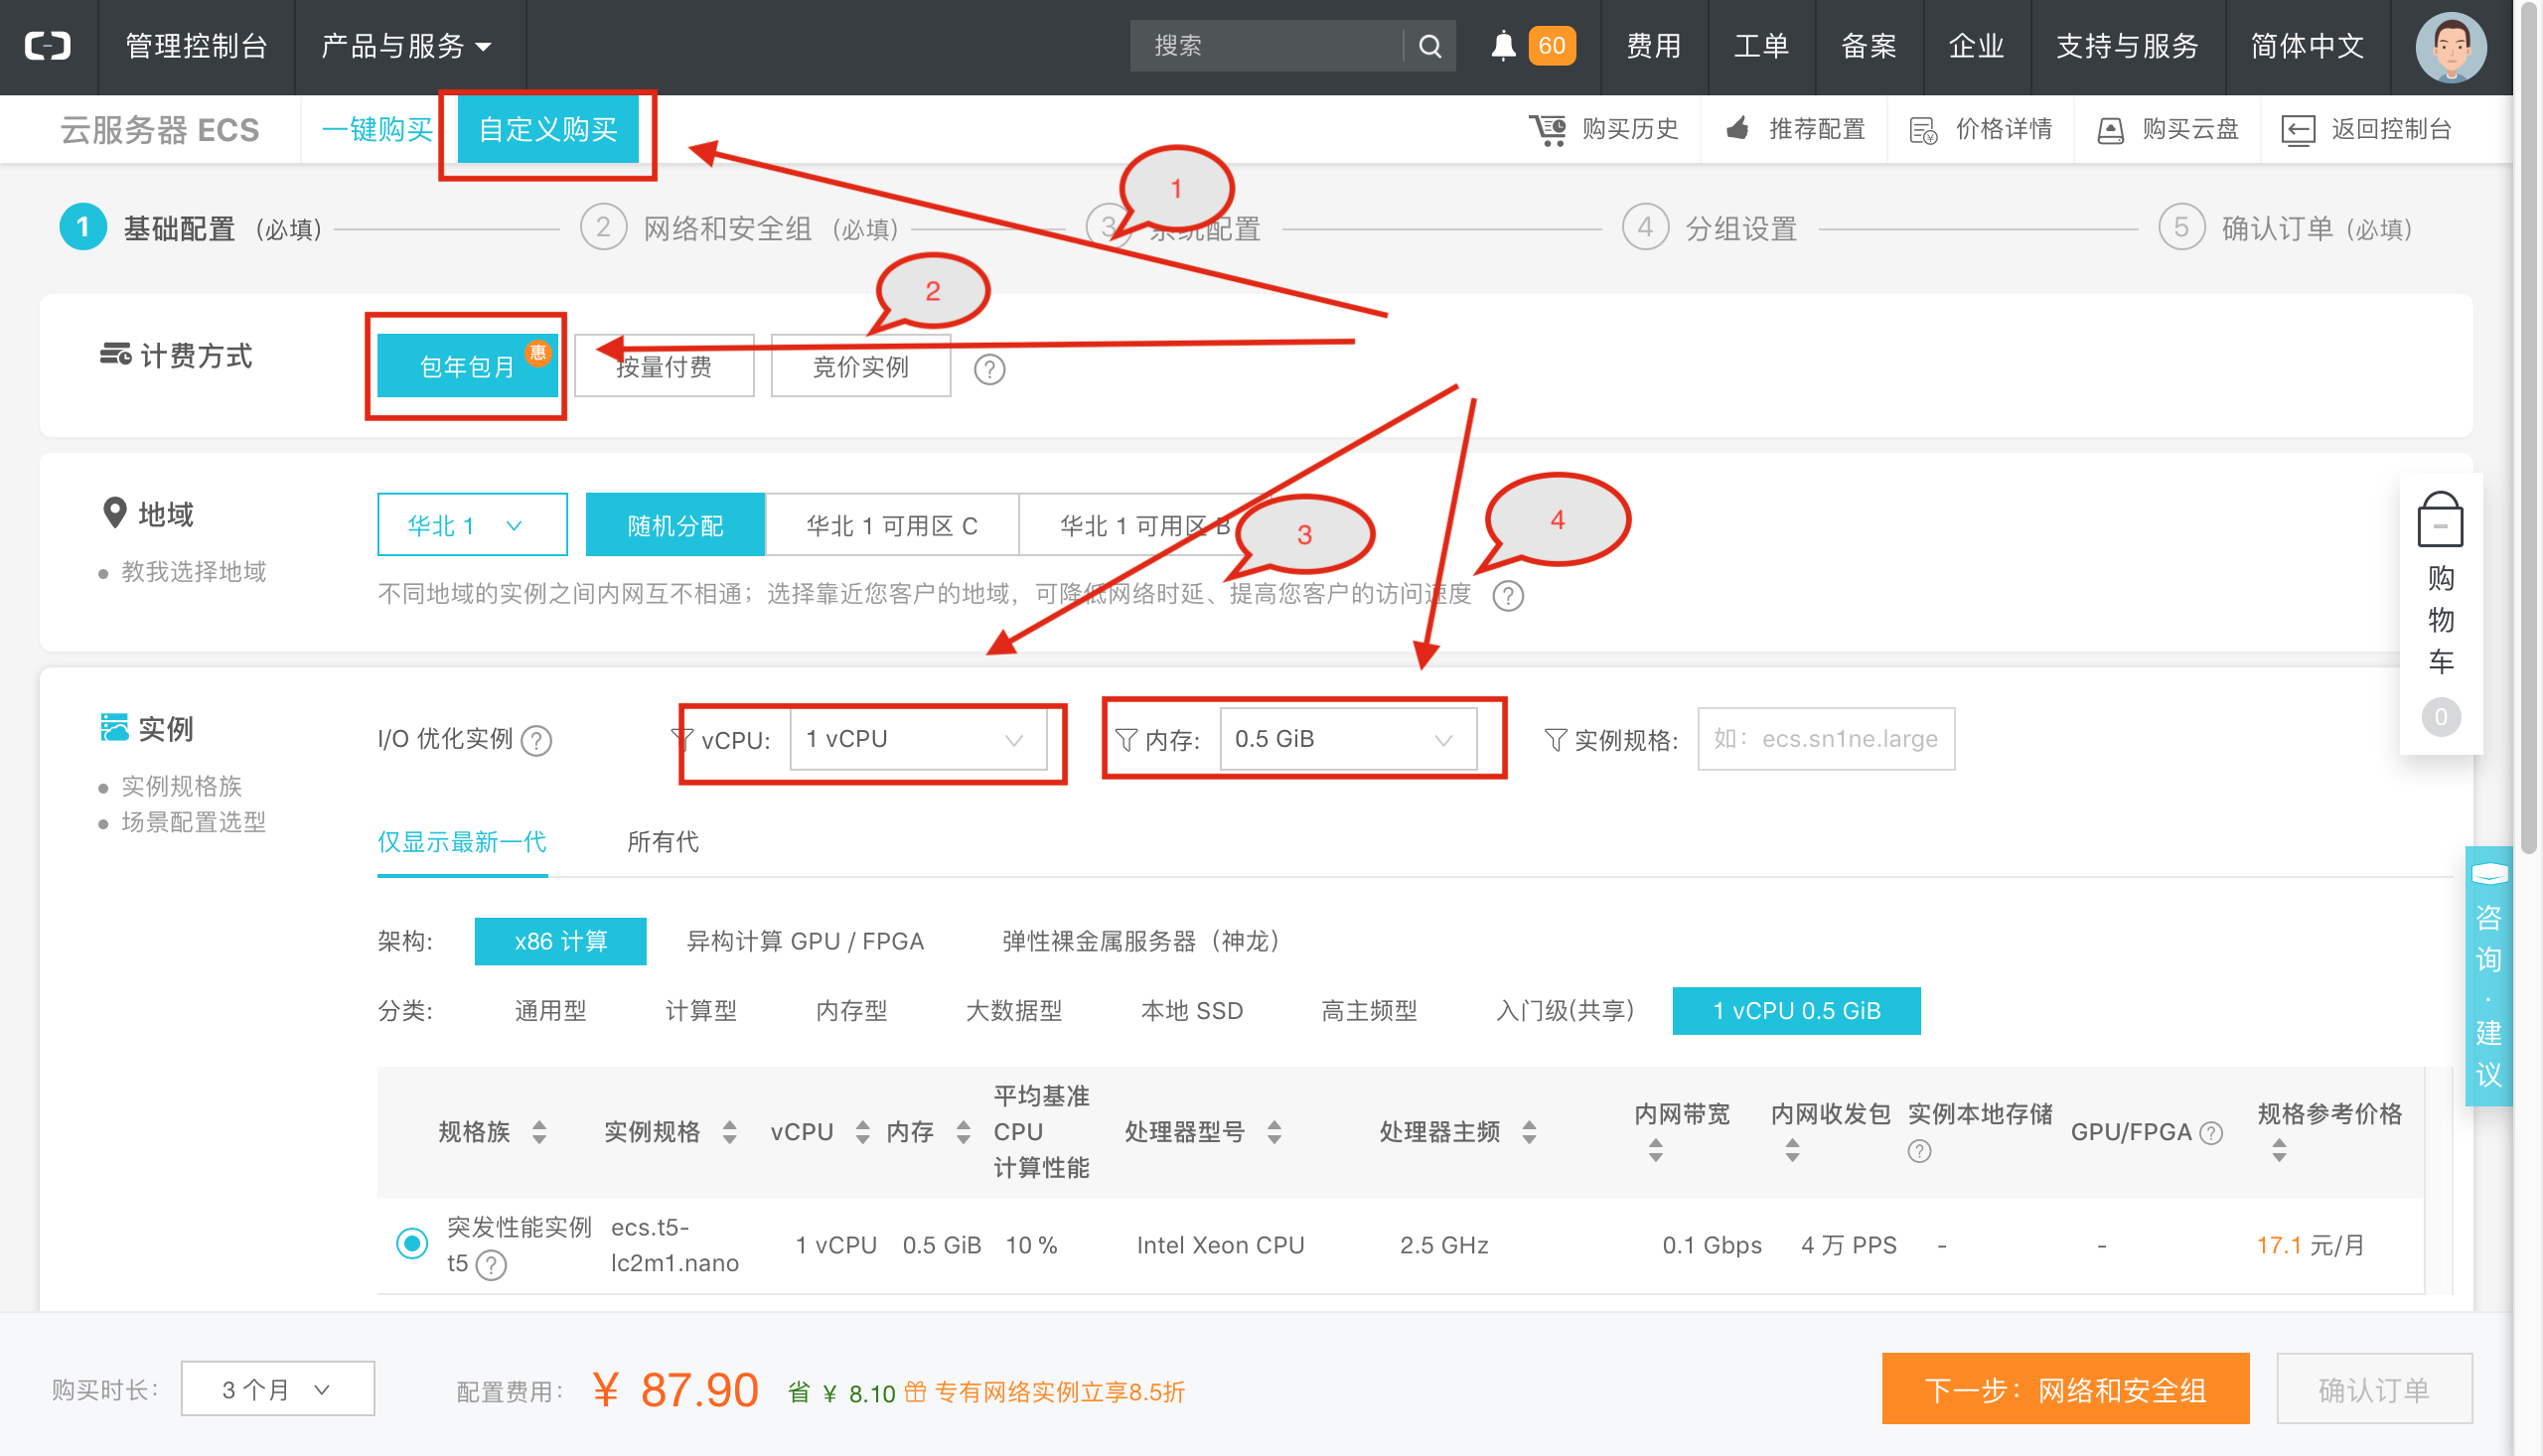Sort by 处理器主频 column arrows
Screen dimensions: 2543x1456
1529,1132
